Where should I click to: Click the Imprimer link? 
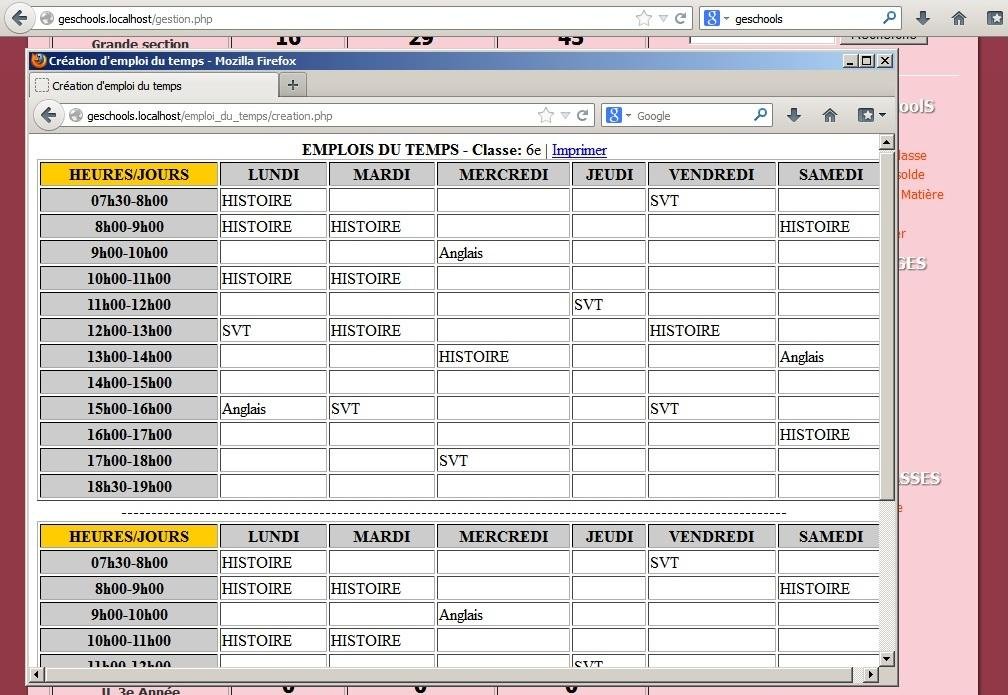pos(579,150)
